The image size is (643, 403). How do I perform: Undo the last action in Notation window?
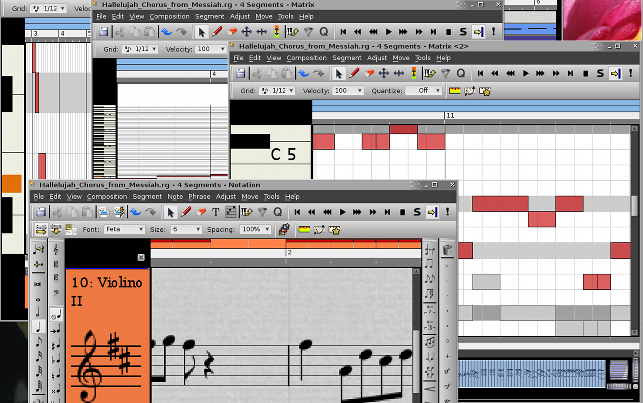click(135, 212)
